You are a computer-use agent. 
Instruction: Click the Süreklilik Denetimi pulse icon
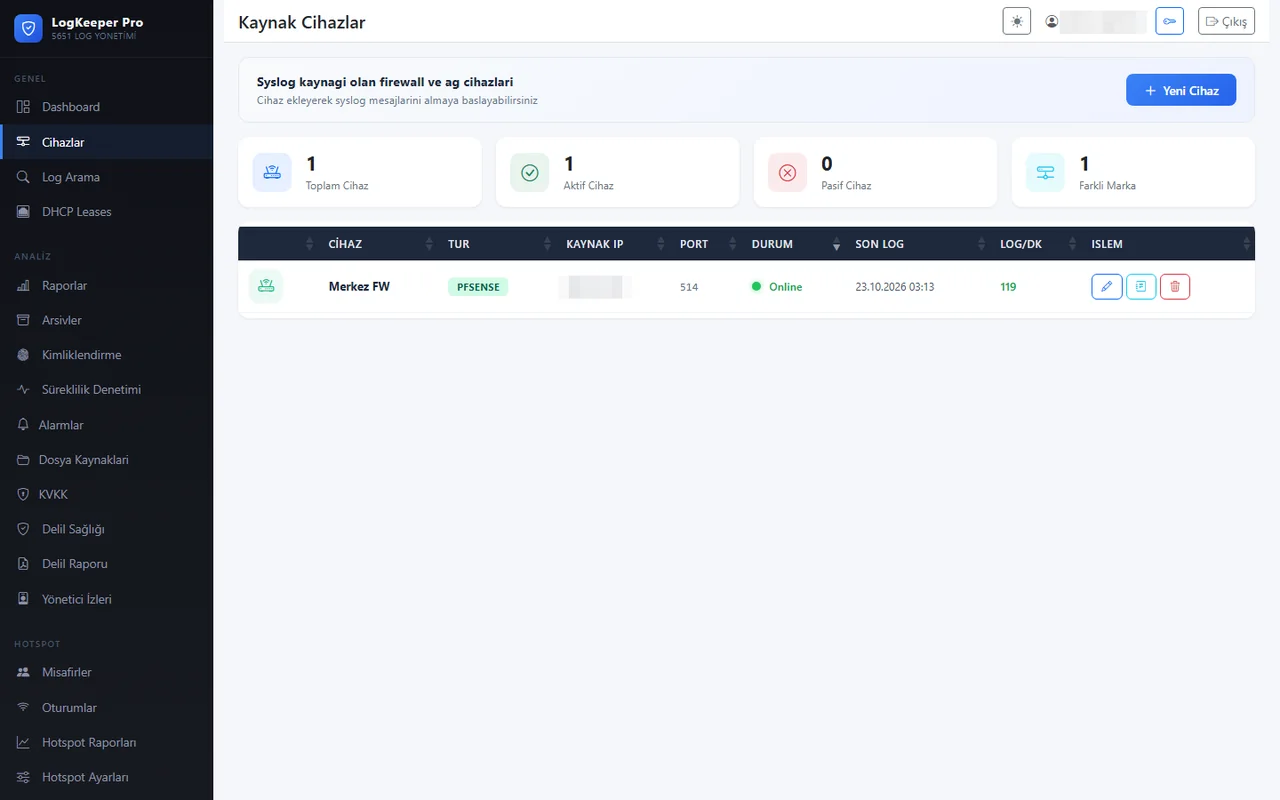pos(23,390)
